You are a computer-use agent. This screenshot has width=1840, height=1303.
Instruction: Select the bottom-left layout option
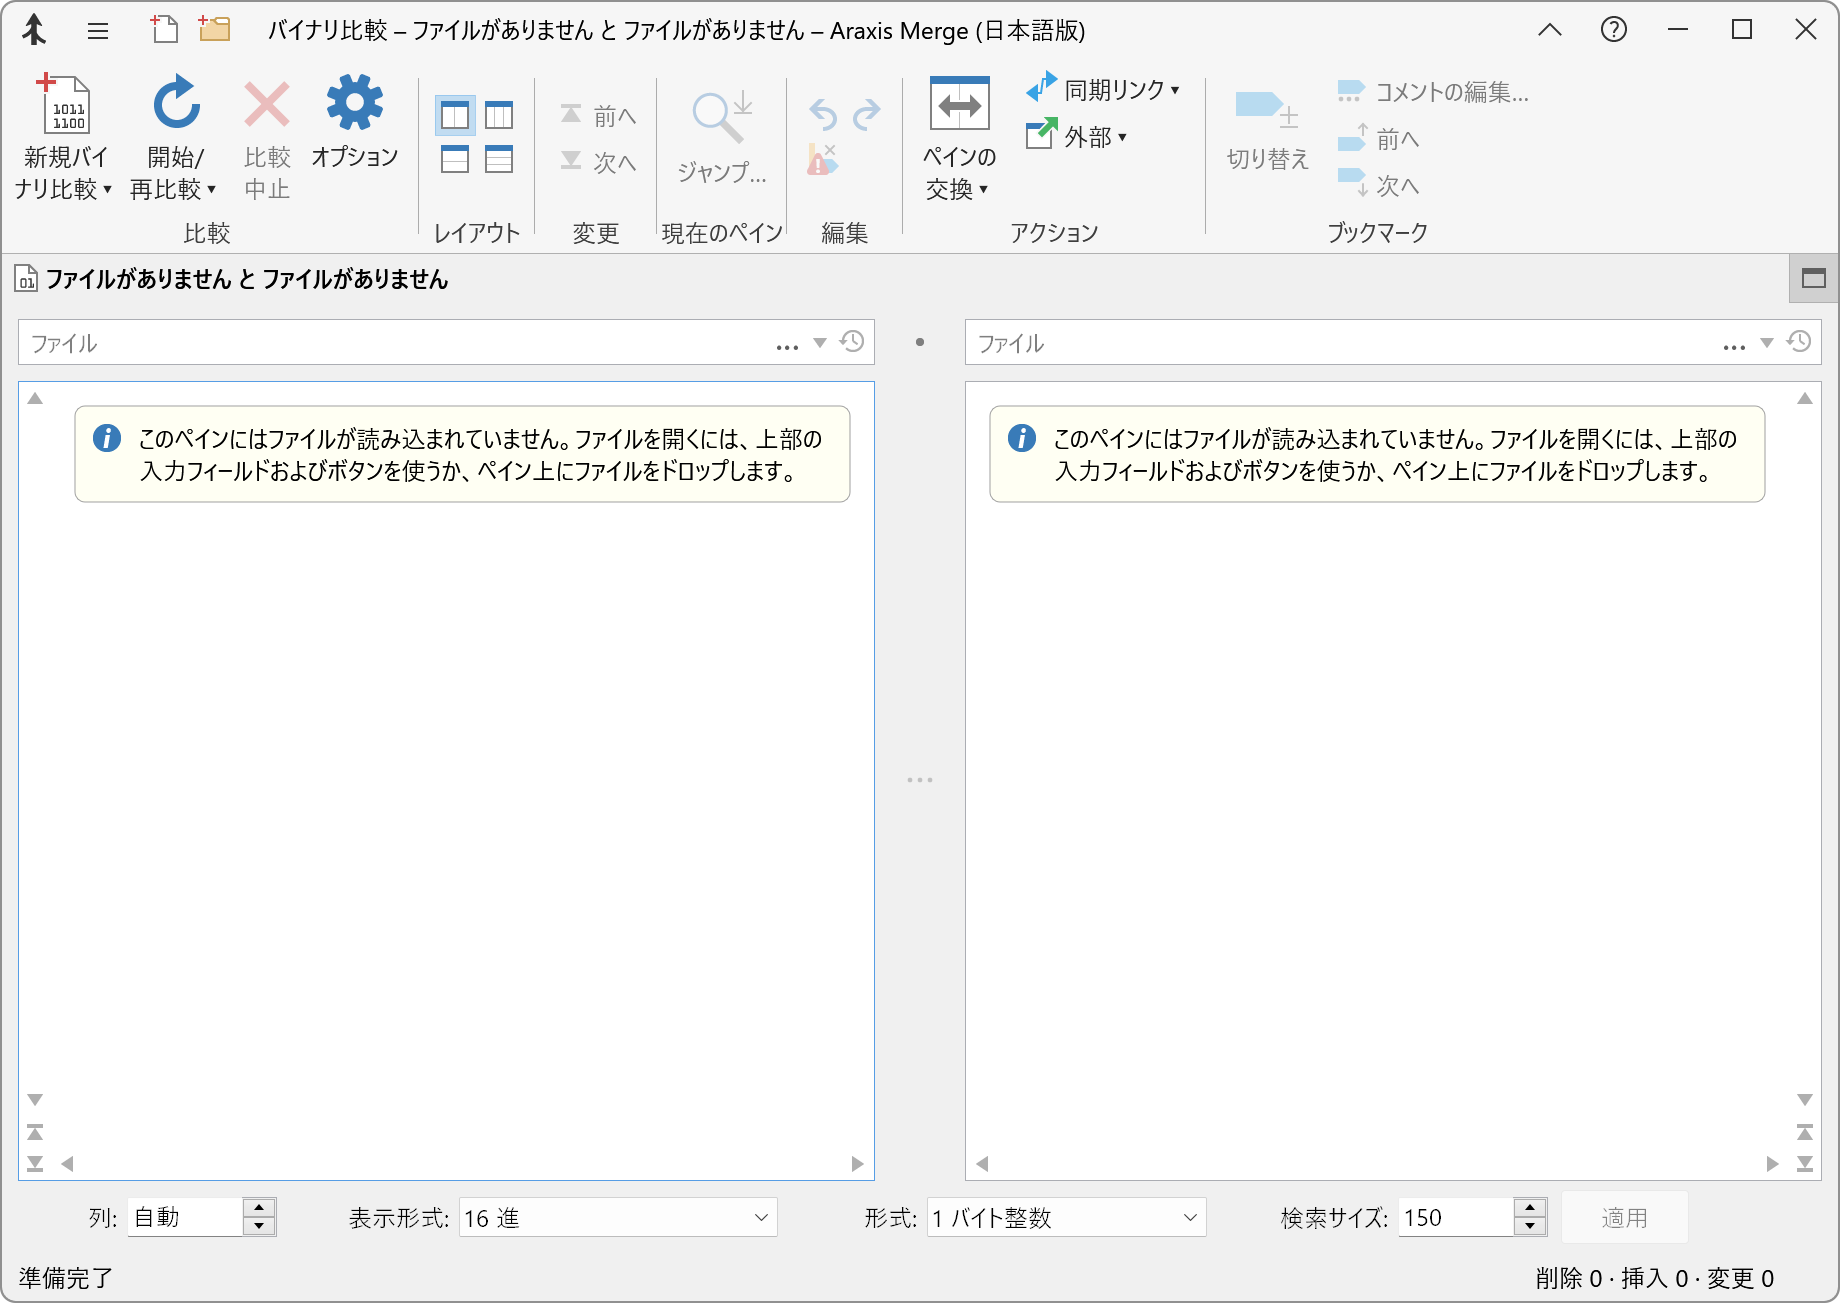[x=453, y=158]
